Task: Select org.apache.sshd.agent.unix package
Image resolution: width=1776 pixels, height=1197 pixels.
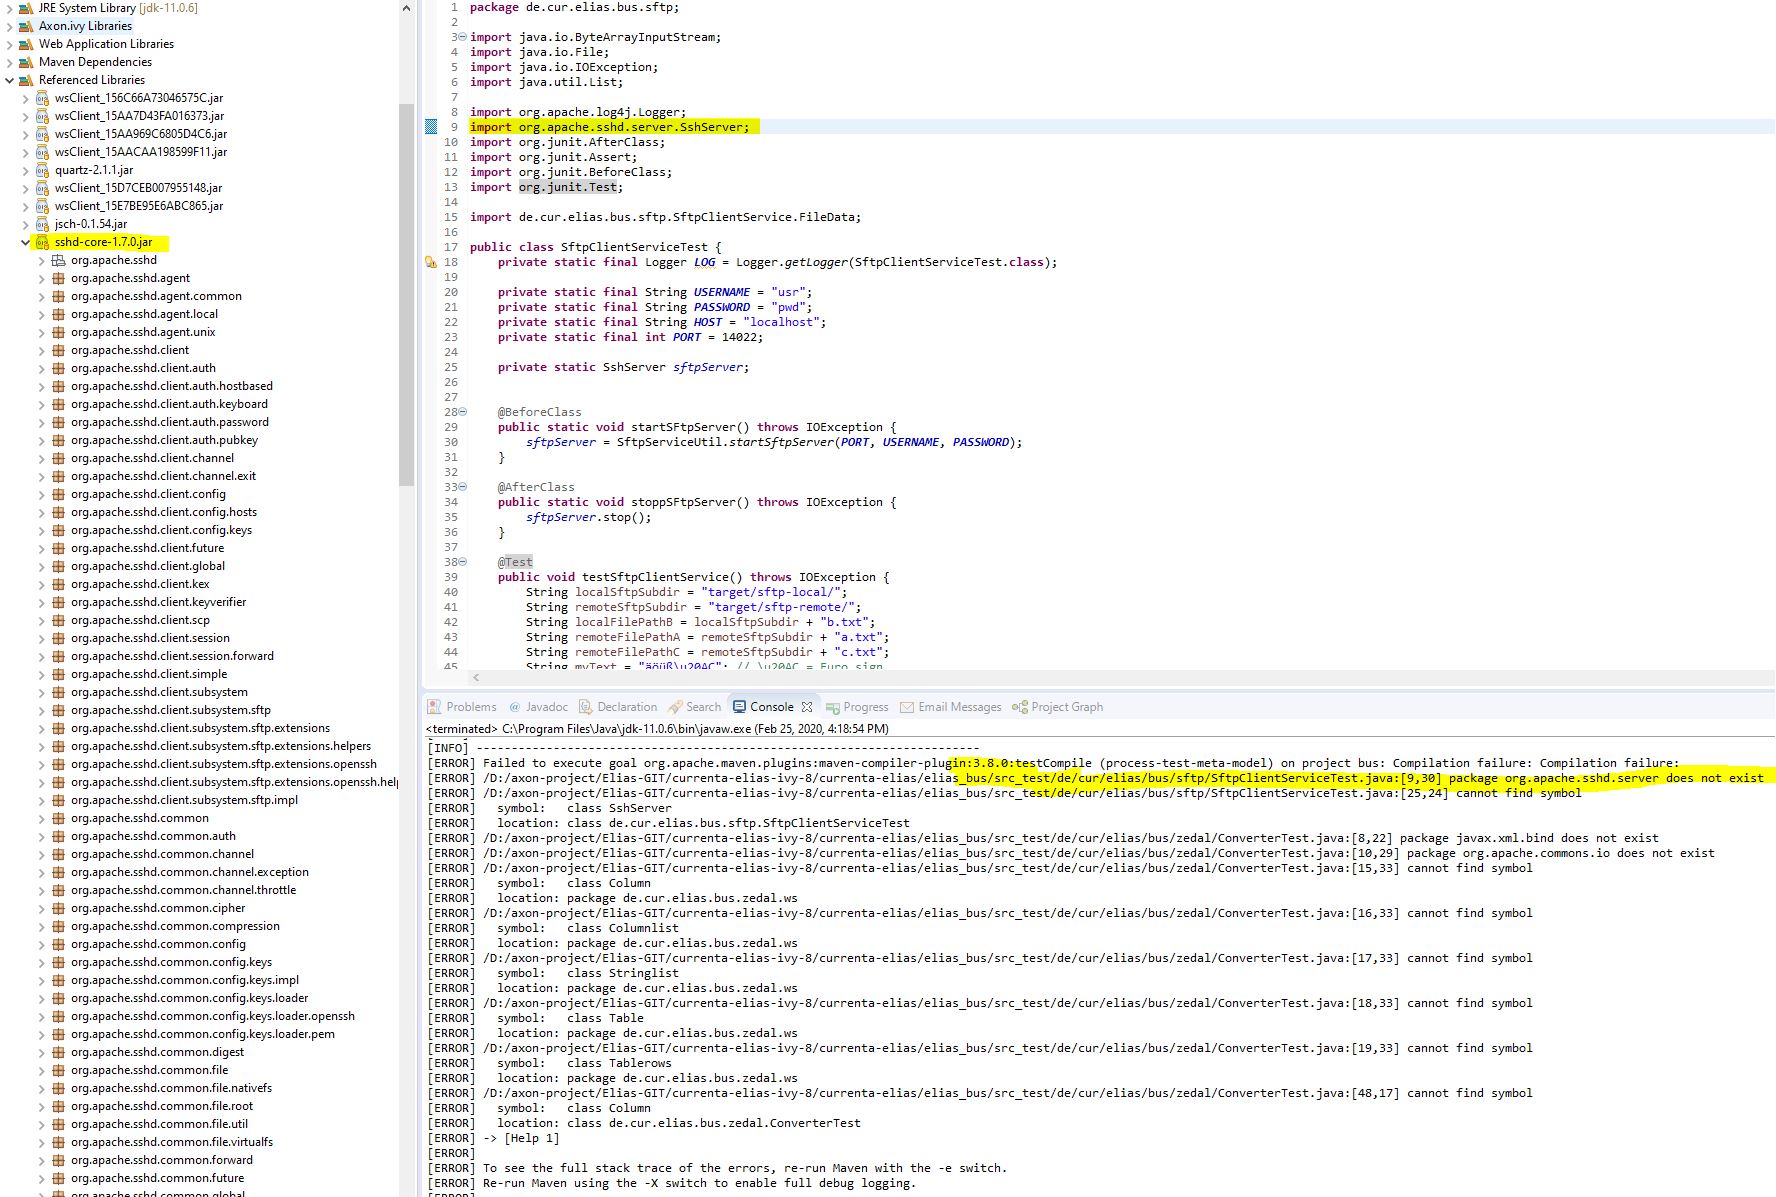Action: coord(143,332)
